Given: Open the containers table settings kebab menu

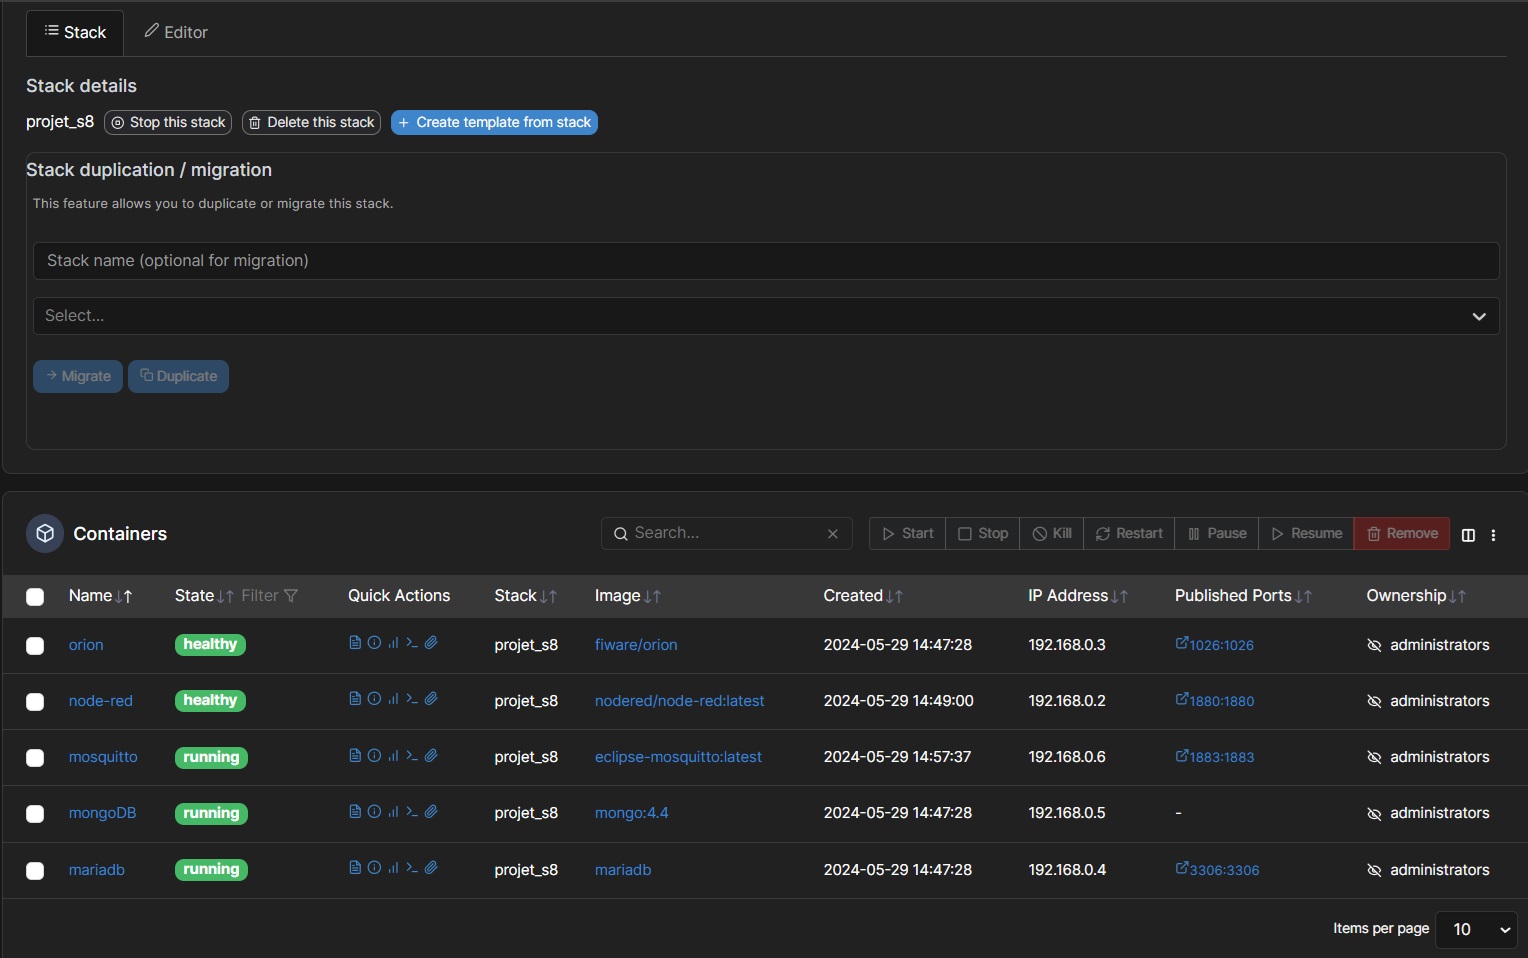Looking at the screenshot, I should coord(1493,535).
